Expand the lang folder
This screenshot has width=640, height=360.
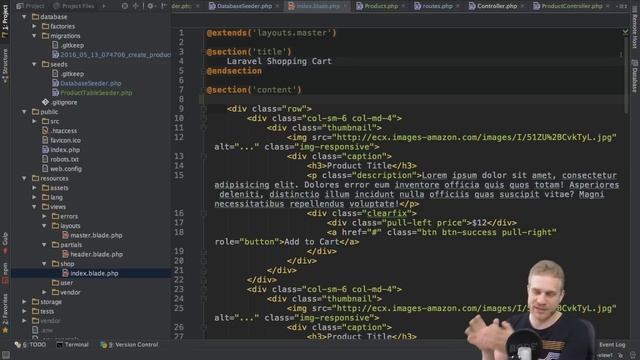click(35, 197)
